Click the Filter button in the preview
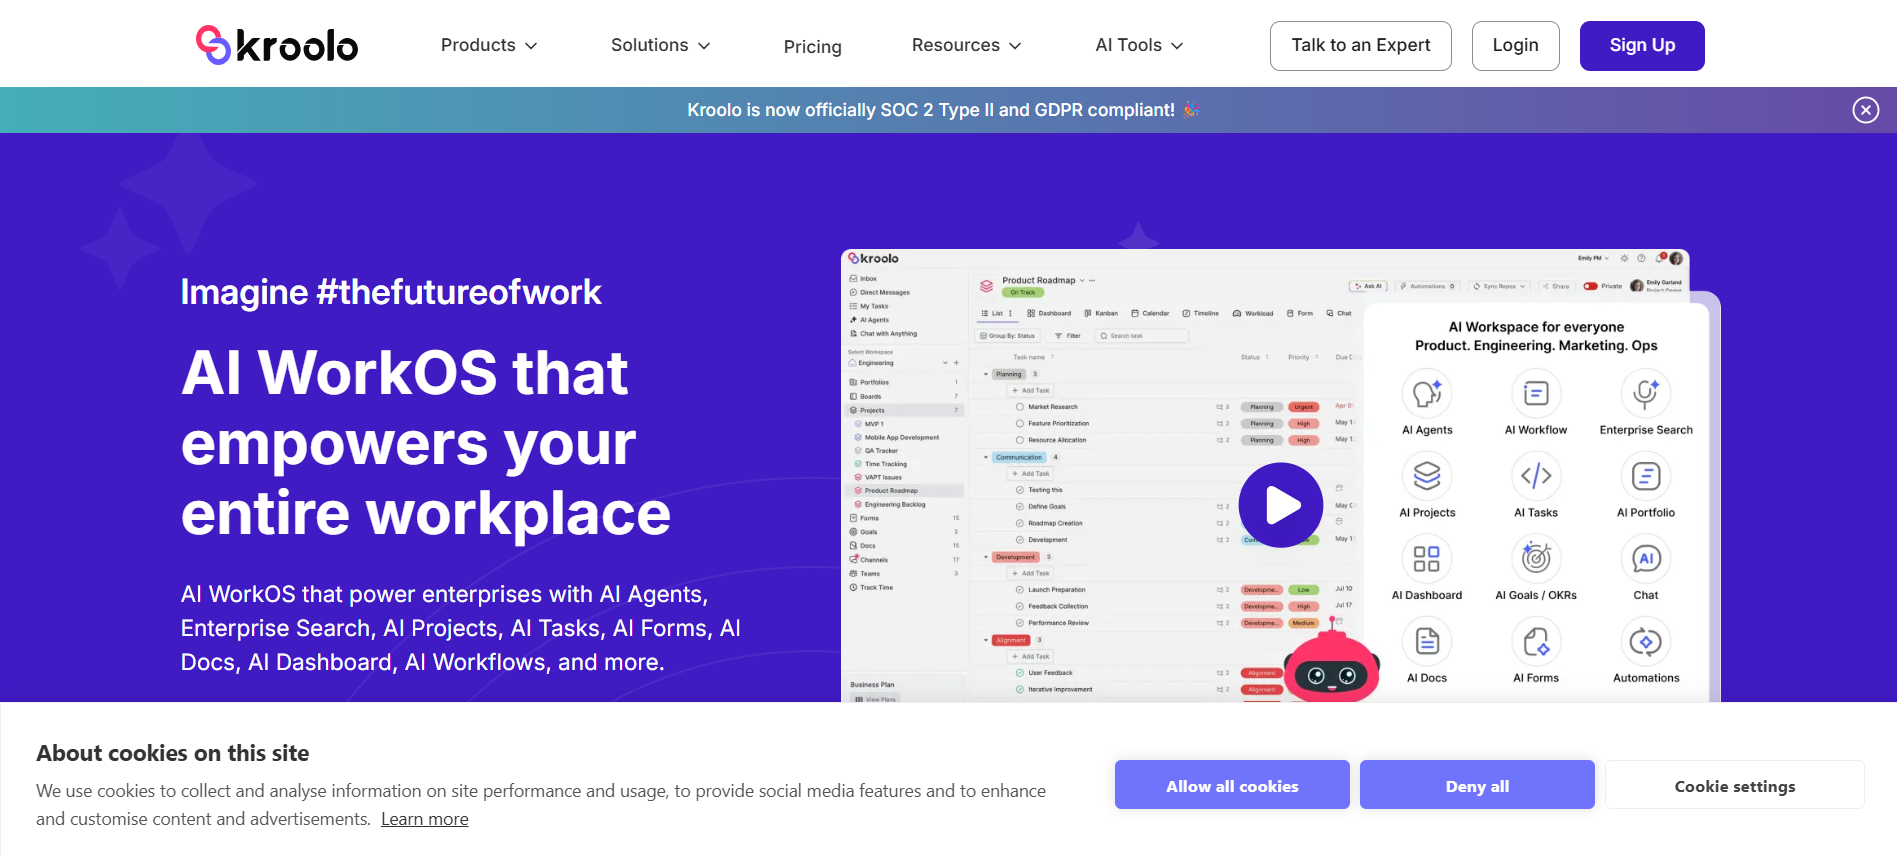The image size is (1897, 856). [1068, 336]
